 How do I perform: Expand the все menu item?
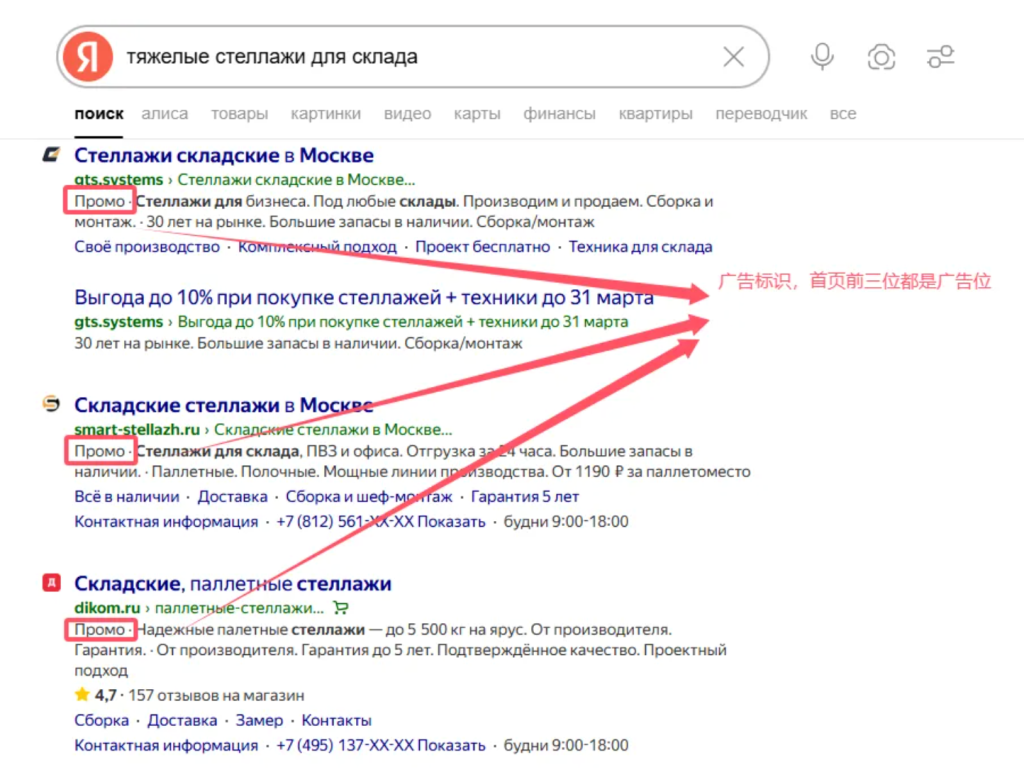[843, 114]
